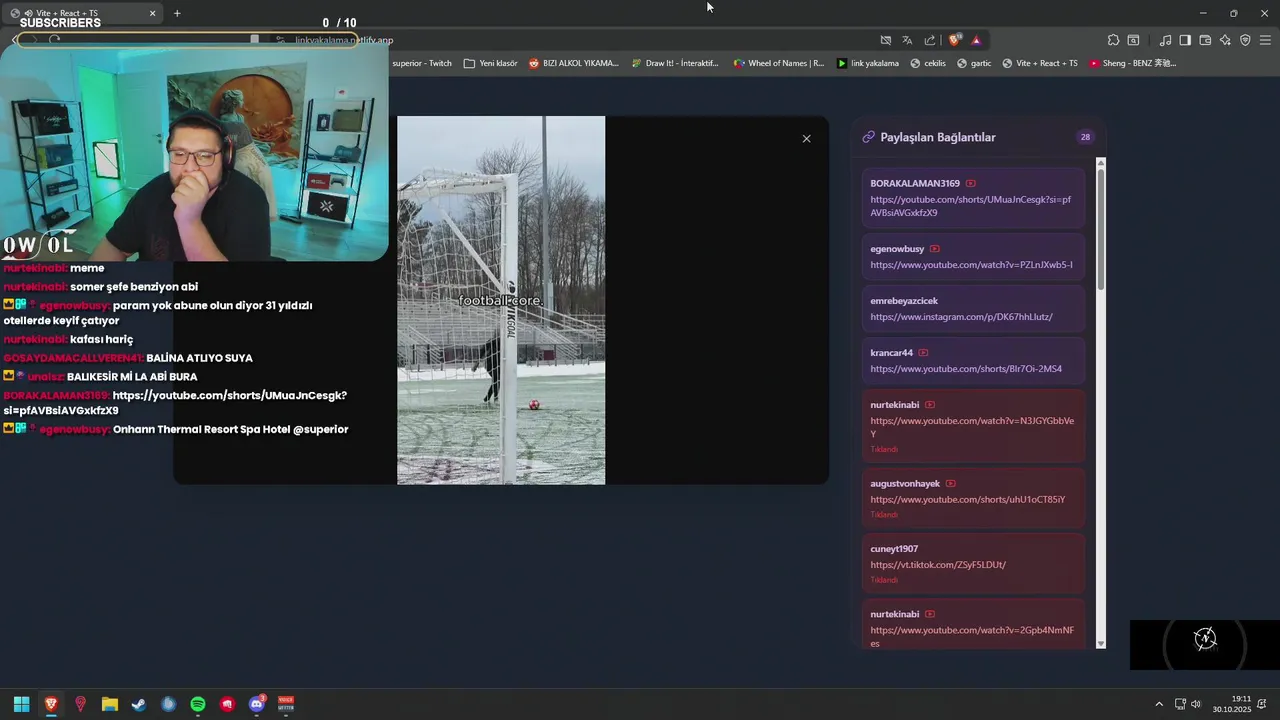Open the Leo AI sparkle icon
This screenshot has width=1280, height=720.
coord(1225,40)
